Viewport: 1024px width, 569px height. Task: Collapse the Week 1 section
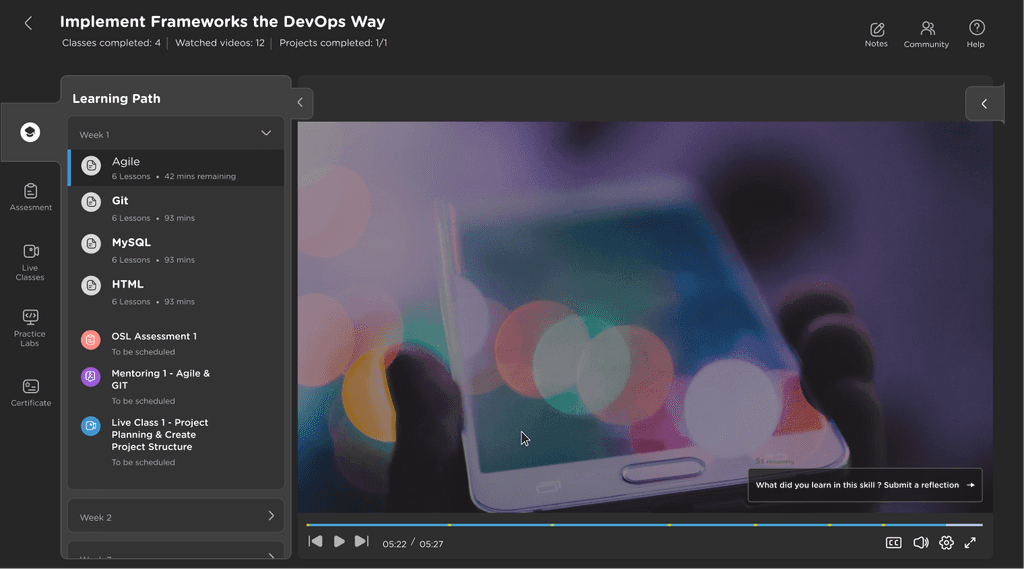point(266,133)
